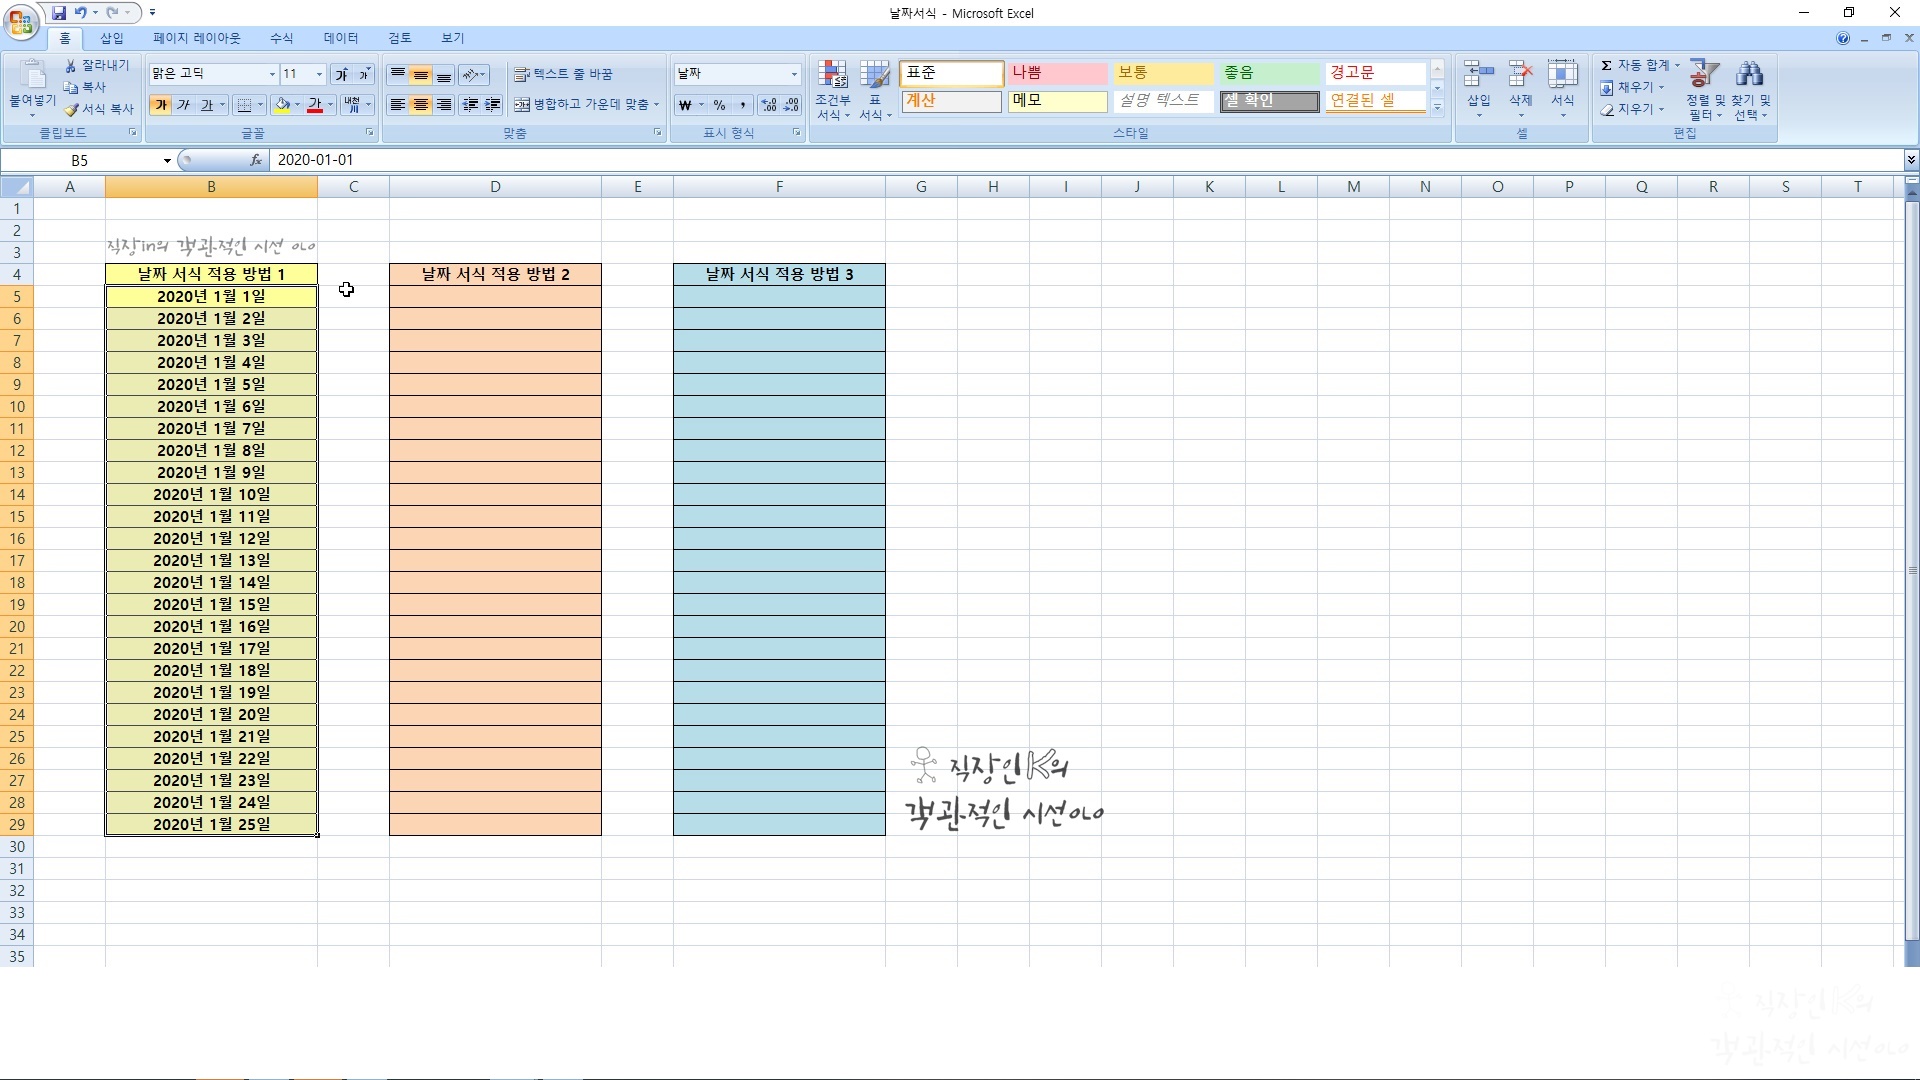Apply the 나쁨 (Bad) cell style
The image size is (1920, 1080).
click(x=1057, y=73)
